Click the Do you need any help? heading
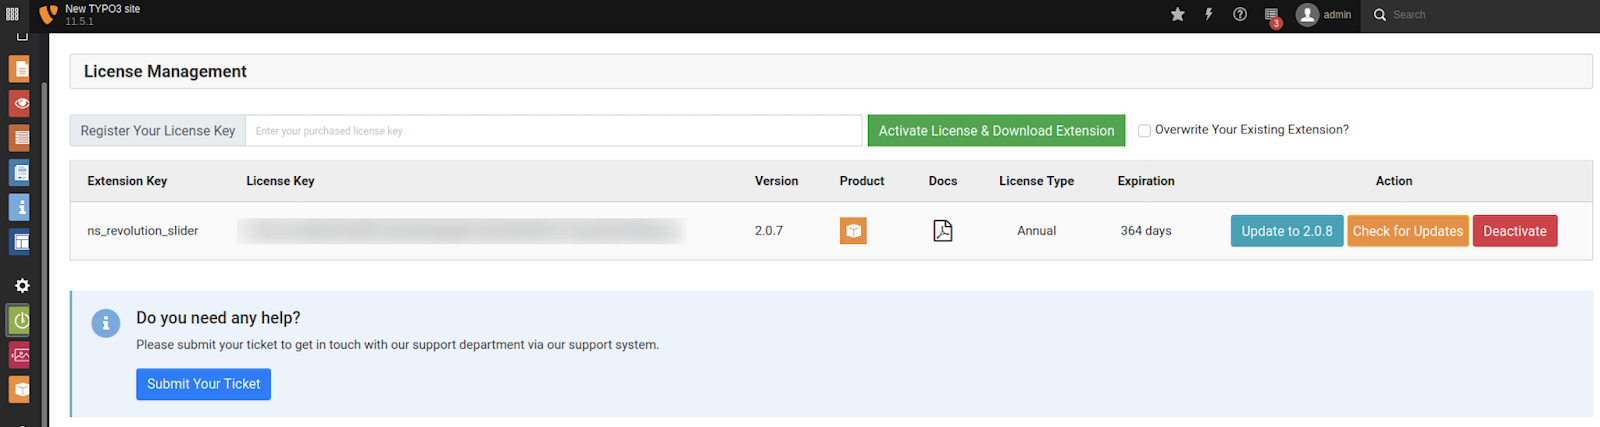The image size is (1600, 427). point(218,318)
